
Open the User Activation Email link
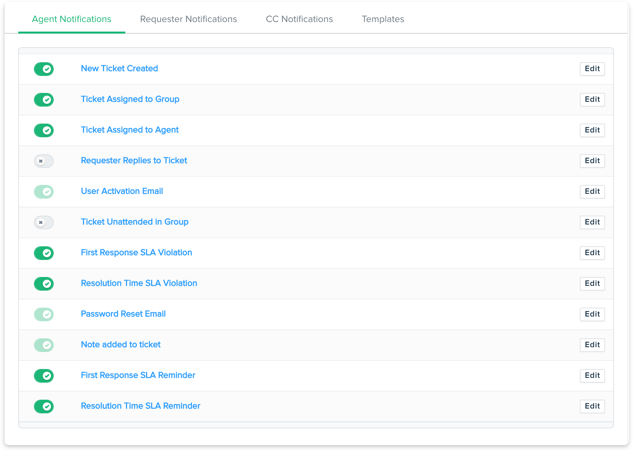click(122, 191)
